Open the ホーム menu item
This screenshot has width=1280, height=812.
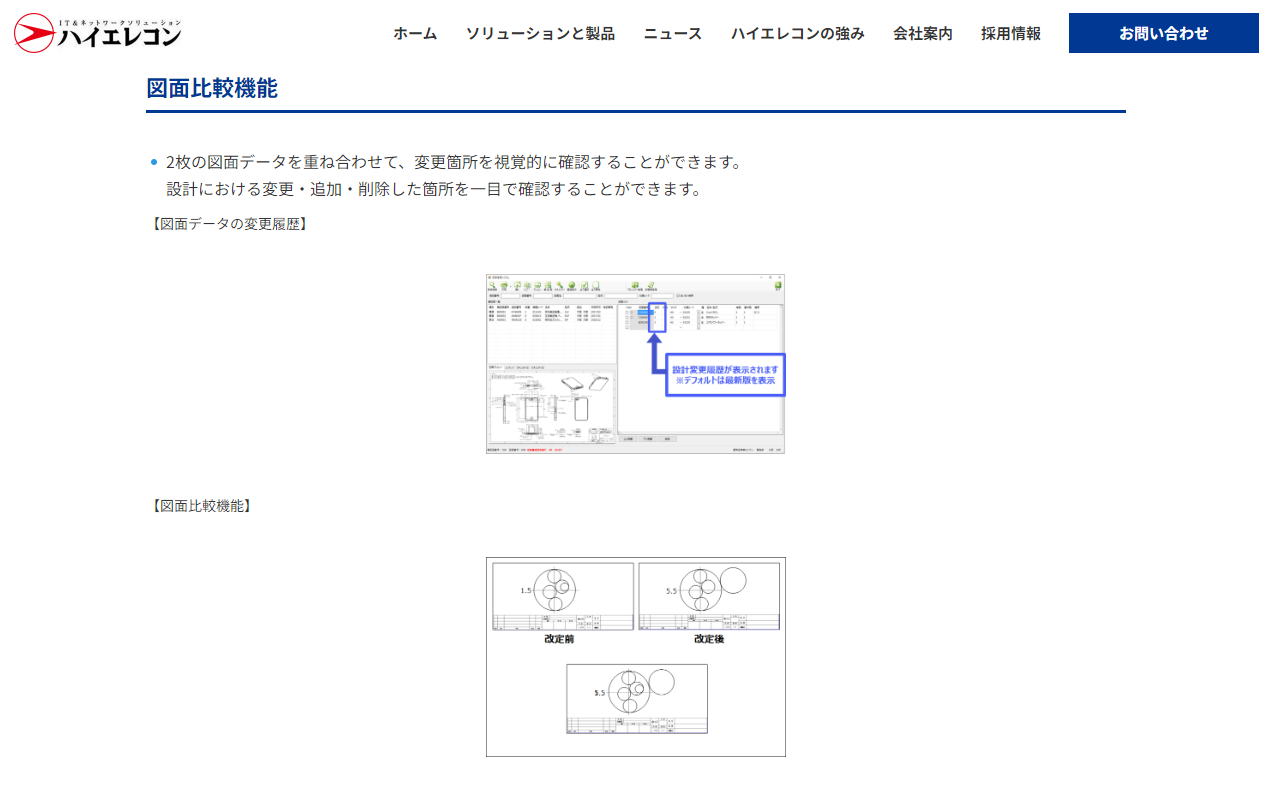coord(415,33)
